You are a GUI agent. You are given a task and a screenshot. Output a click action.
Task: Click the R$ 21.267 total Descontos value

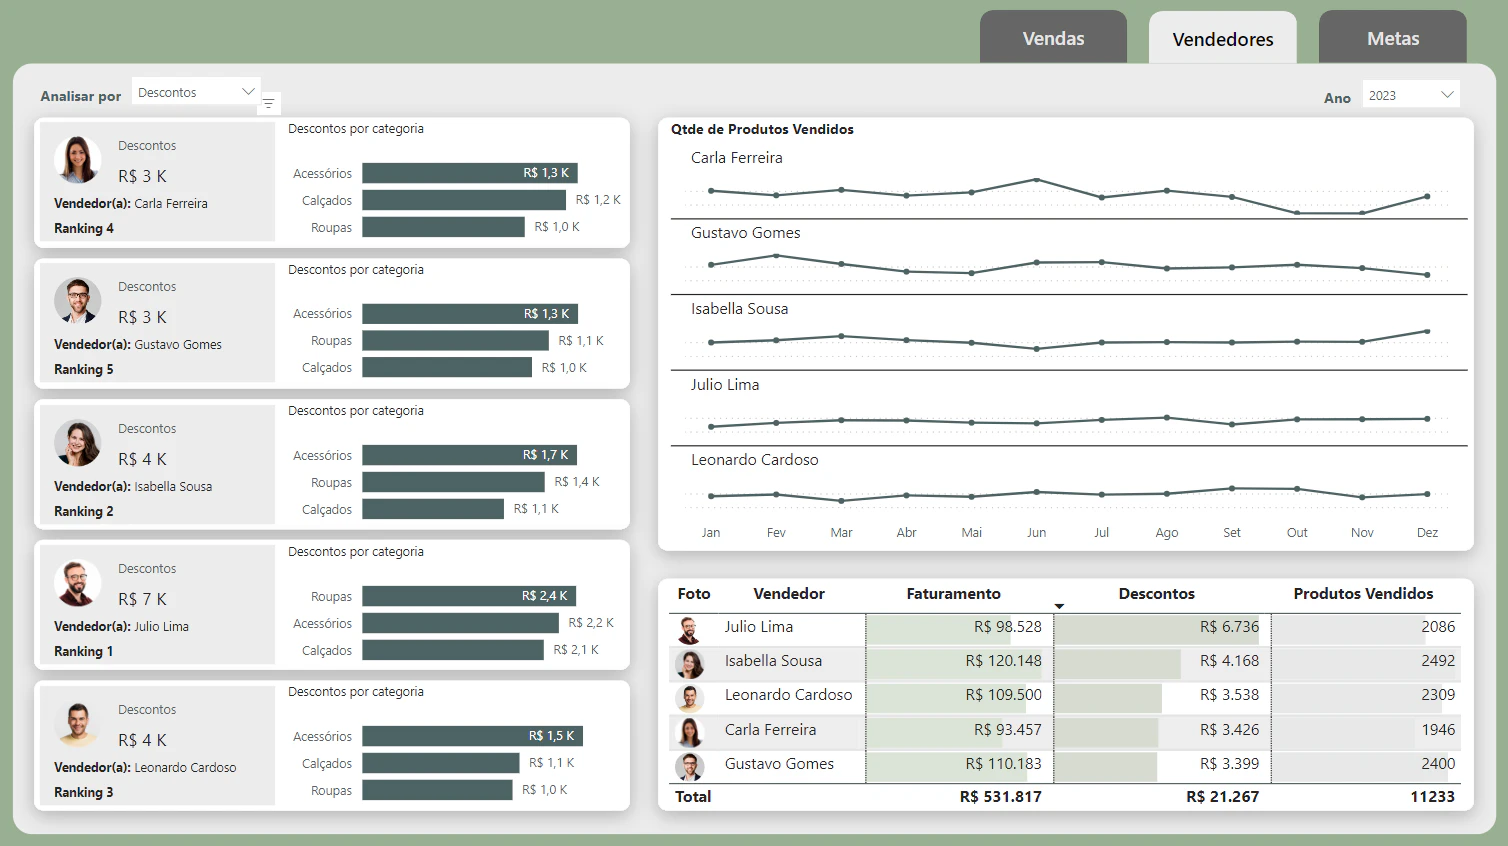click(x=1222, y=797)
